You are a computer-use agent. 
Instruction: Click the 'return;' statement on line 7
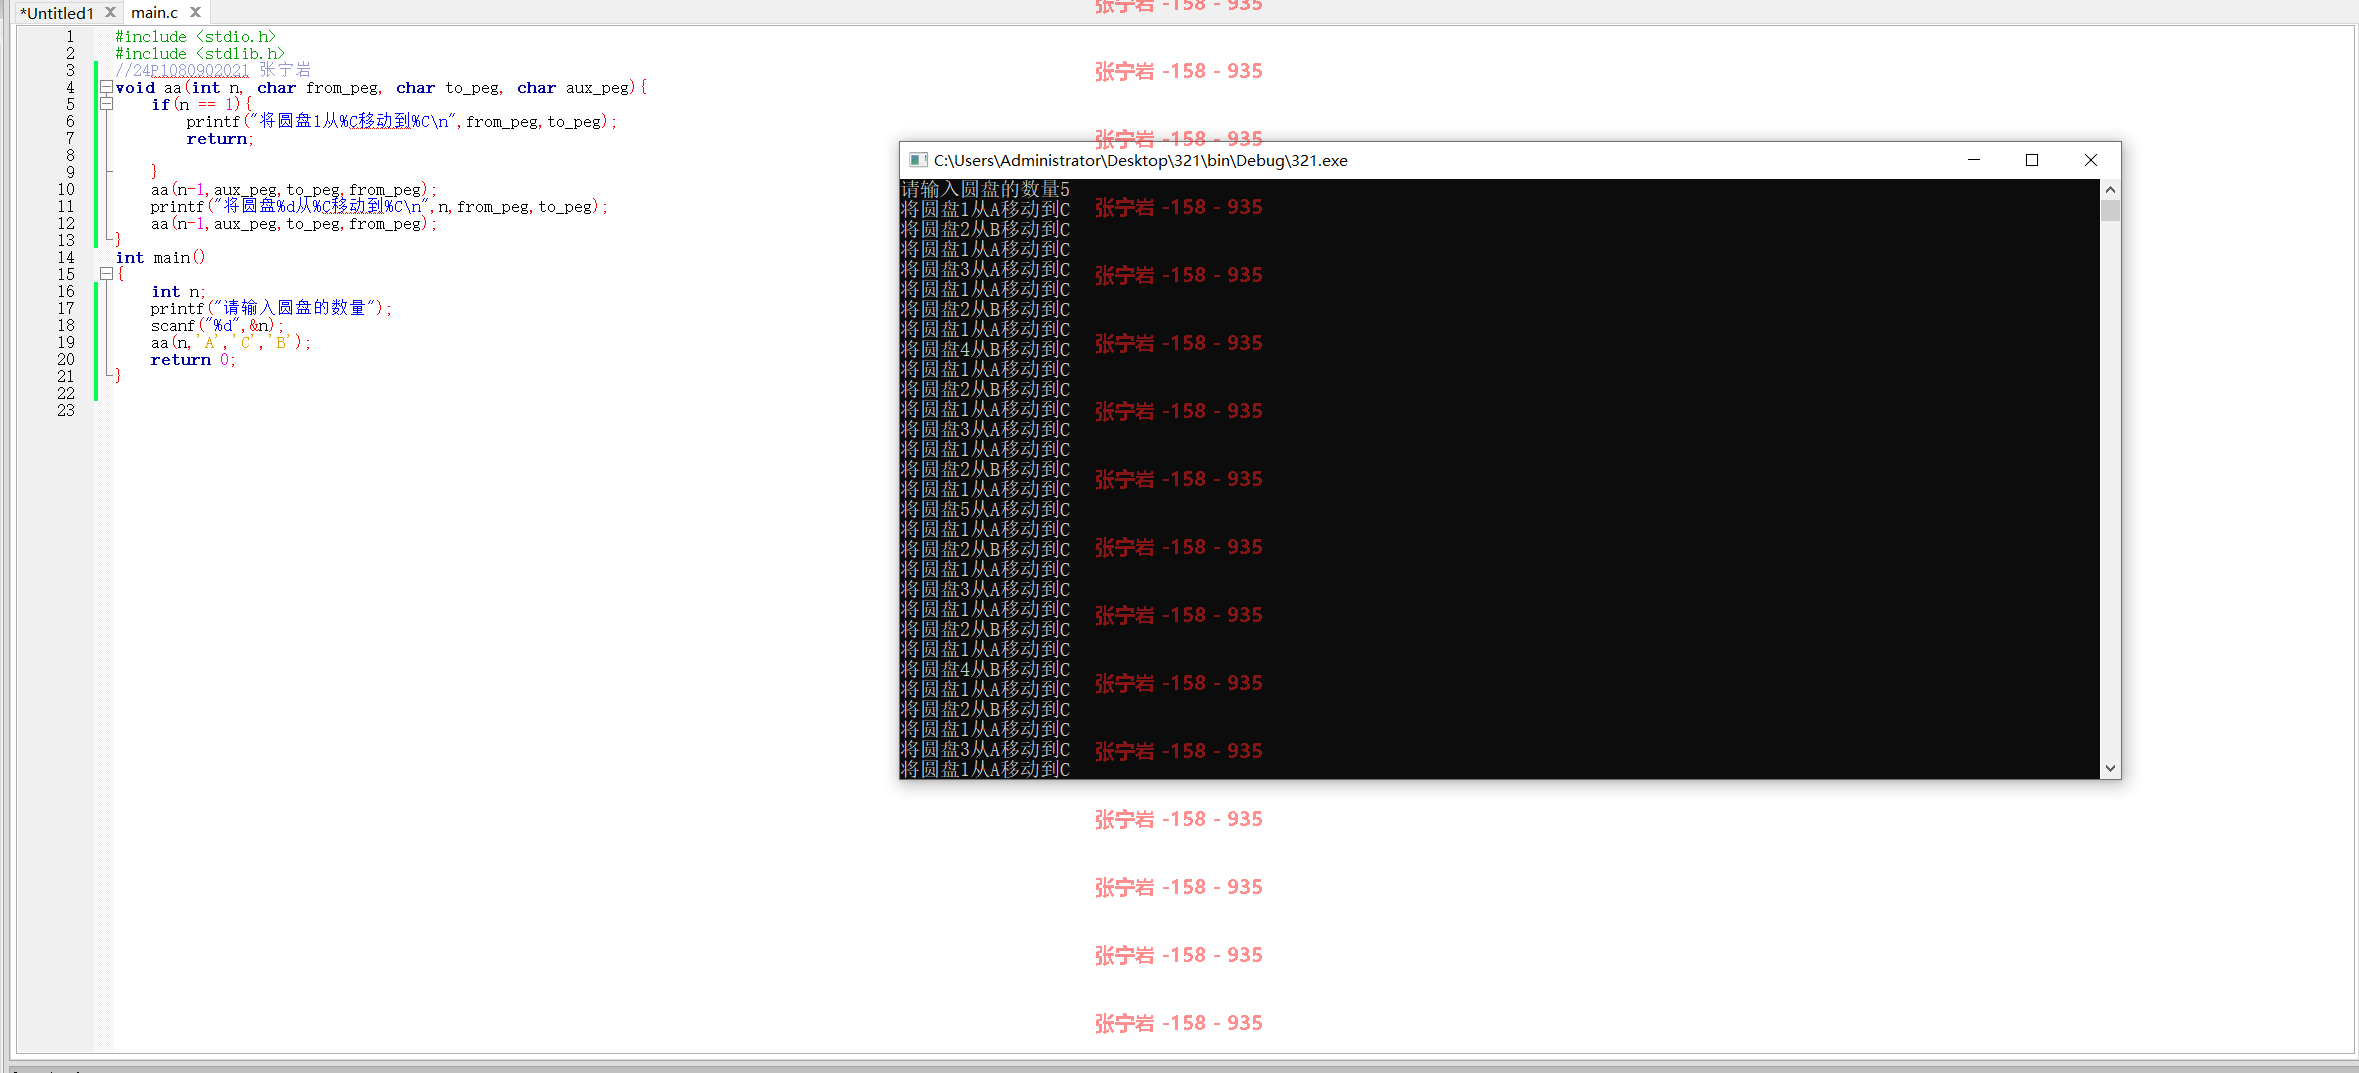(220, 139)
